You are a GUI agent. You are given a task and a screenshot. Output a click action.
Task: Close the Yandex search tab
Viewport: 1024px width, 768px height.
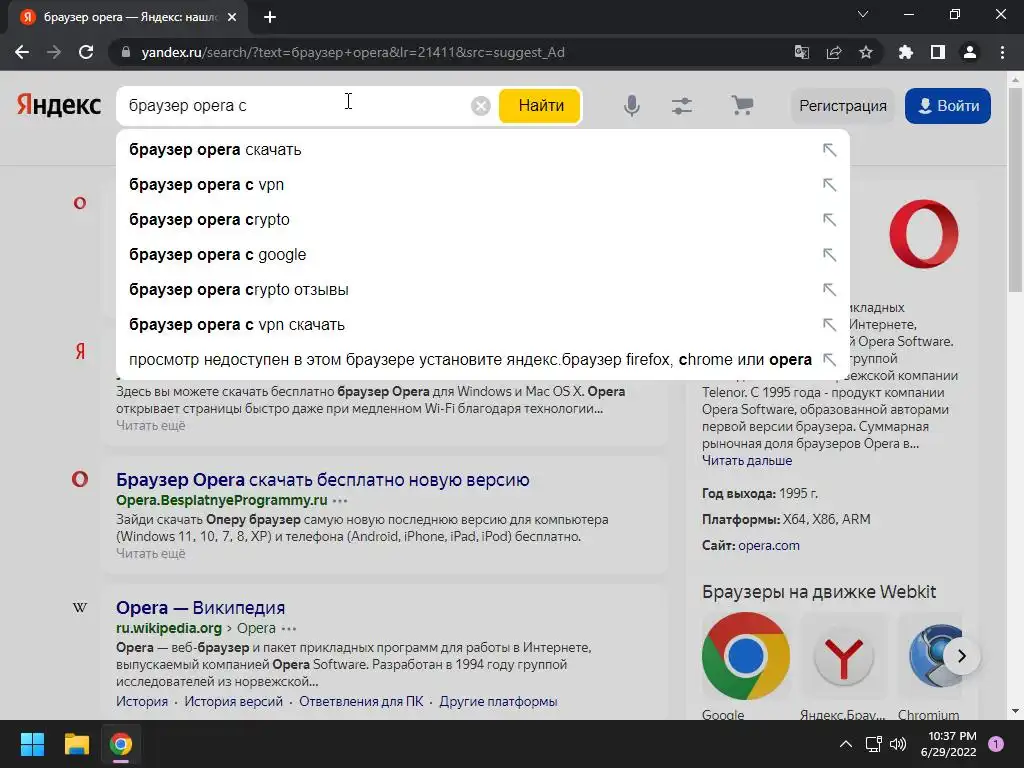tap(232, 17)
